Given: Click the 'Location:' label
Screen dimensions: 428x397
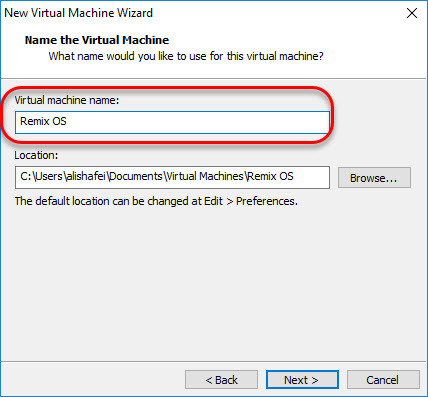Looking at the screenshot, I should [36, 155].
